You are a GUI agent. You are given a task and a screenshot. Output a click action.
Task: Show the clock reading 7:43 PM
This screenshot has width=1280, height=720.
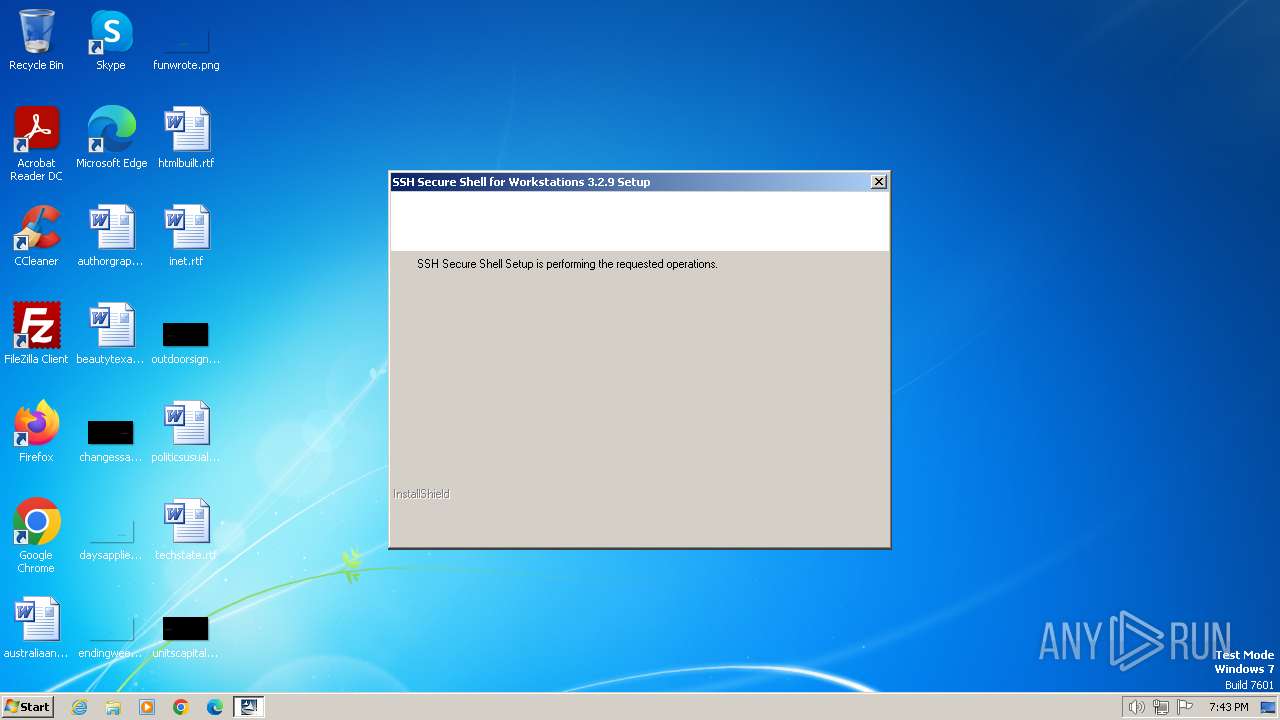(x=1228, y=707)
